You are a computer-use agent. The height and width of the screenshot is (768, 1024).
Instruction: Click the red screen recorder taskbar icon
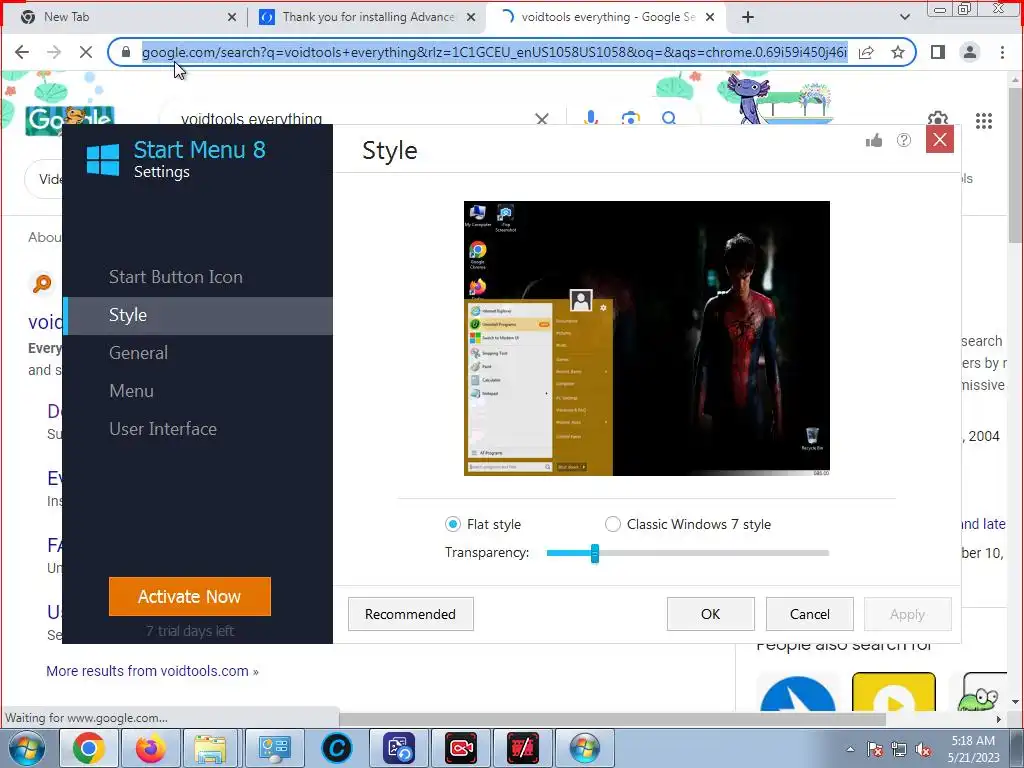click(x=461, y=748)
